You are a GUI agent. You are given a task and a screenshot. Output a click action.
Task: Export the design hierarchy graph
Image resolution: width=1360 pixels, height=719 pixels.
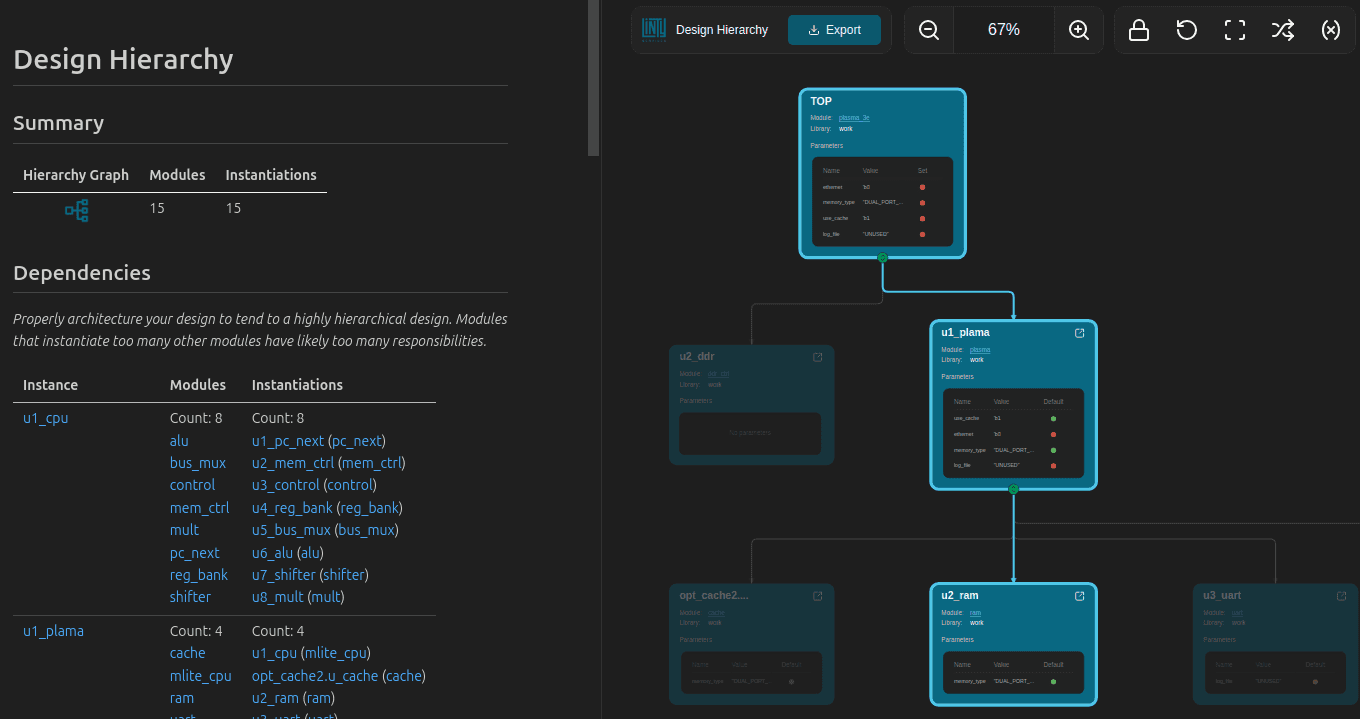[x=834, y=30]
